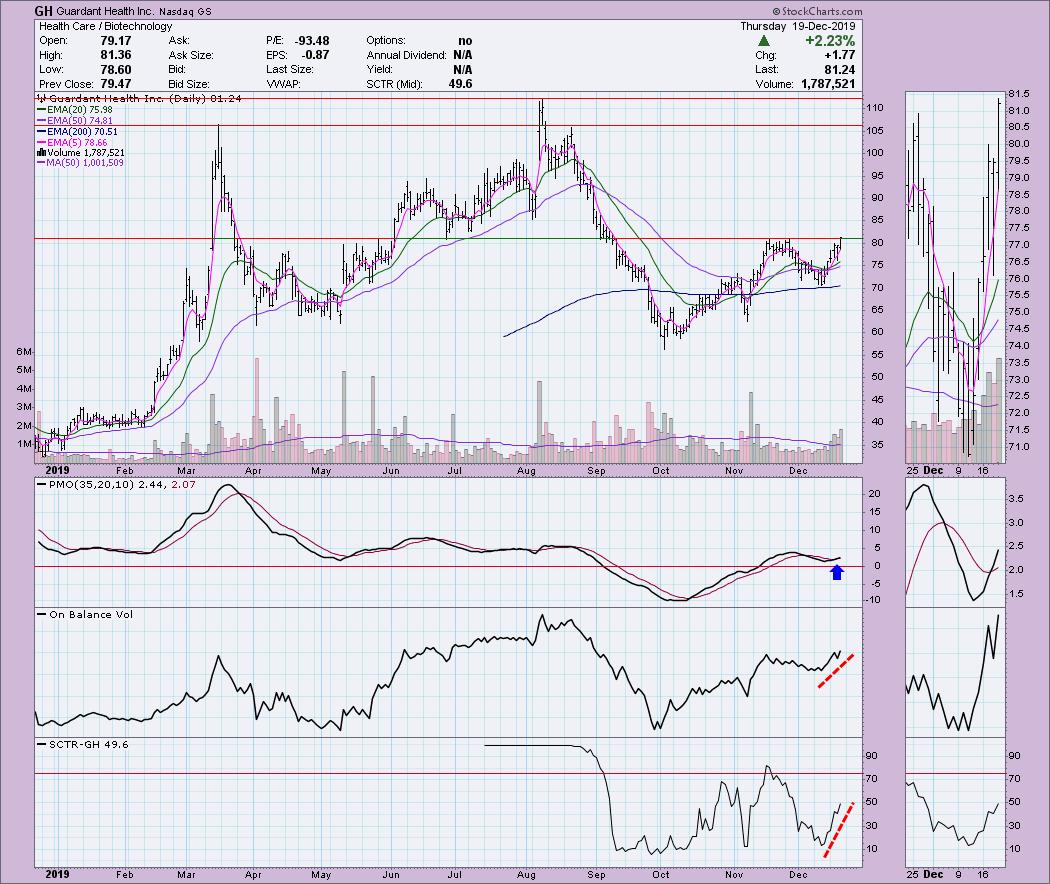The height and width of the screenshot is (884, 1050).
Task: Click the +2.23% percent change
Action: [x=830, y=41]
